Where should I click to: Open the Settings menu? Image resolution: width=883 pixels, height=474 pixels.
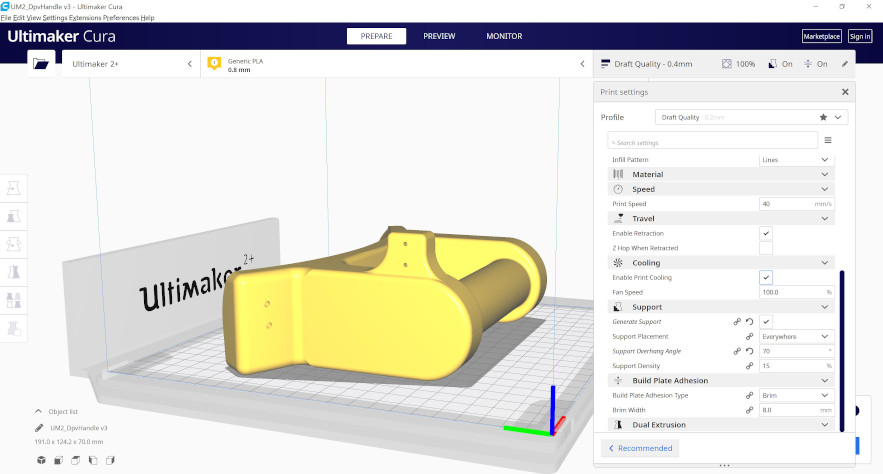coord(55,18)
